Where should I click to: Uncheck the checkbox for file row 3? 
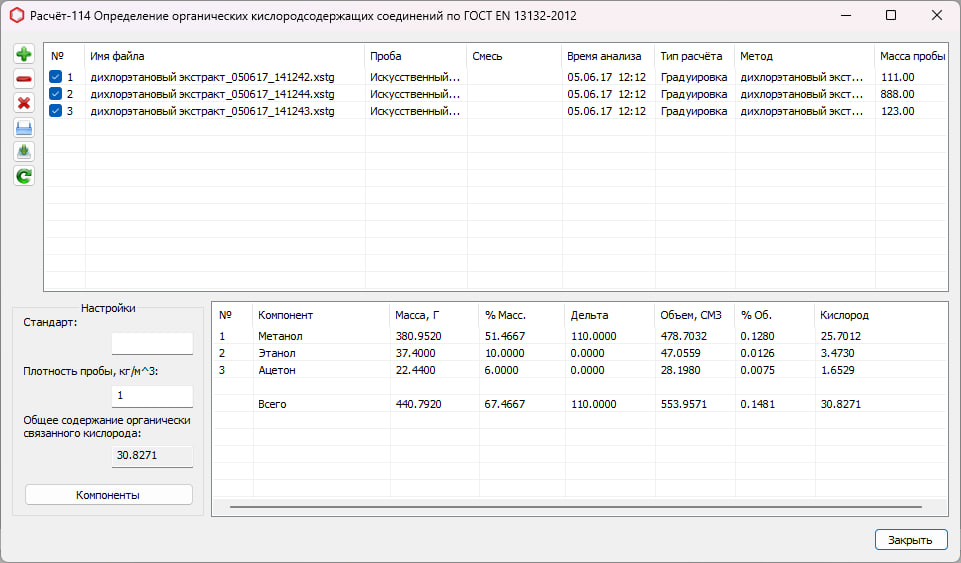55,111
